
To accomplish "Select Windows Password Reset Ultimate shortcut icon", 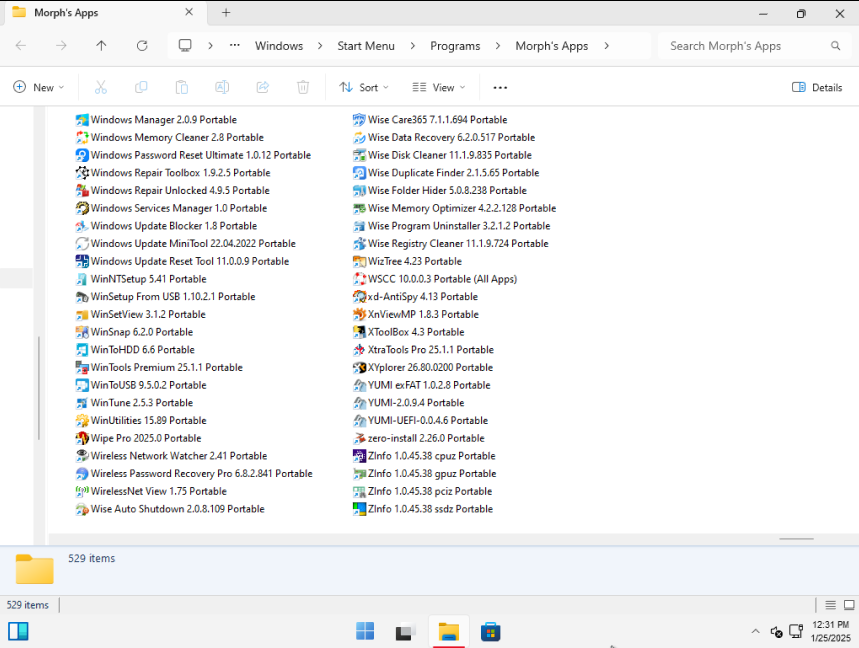I will [82, 155].
